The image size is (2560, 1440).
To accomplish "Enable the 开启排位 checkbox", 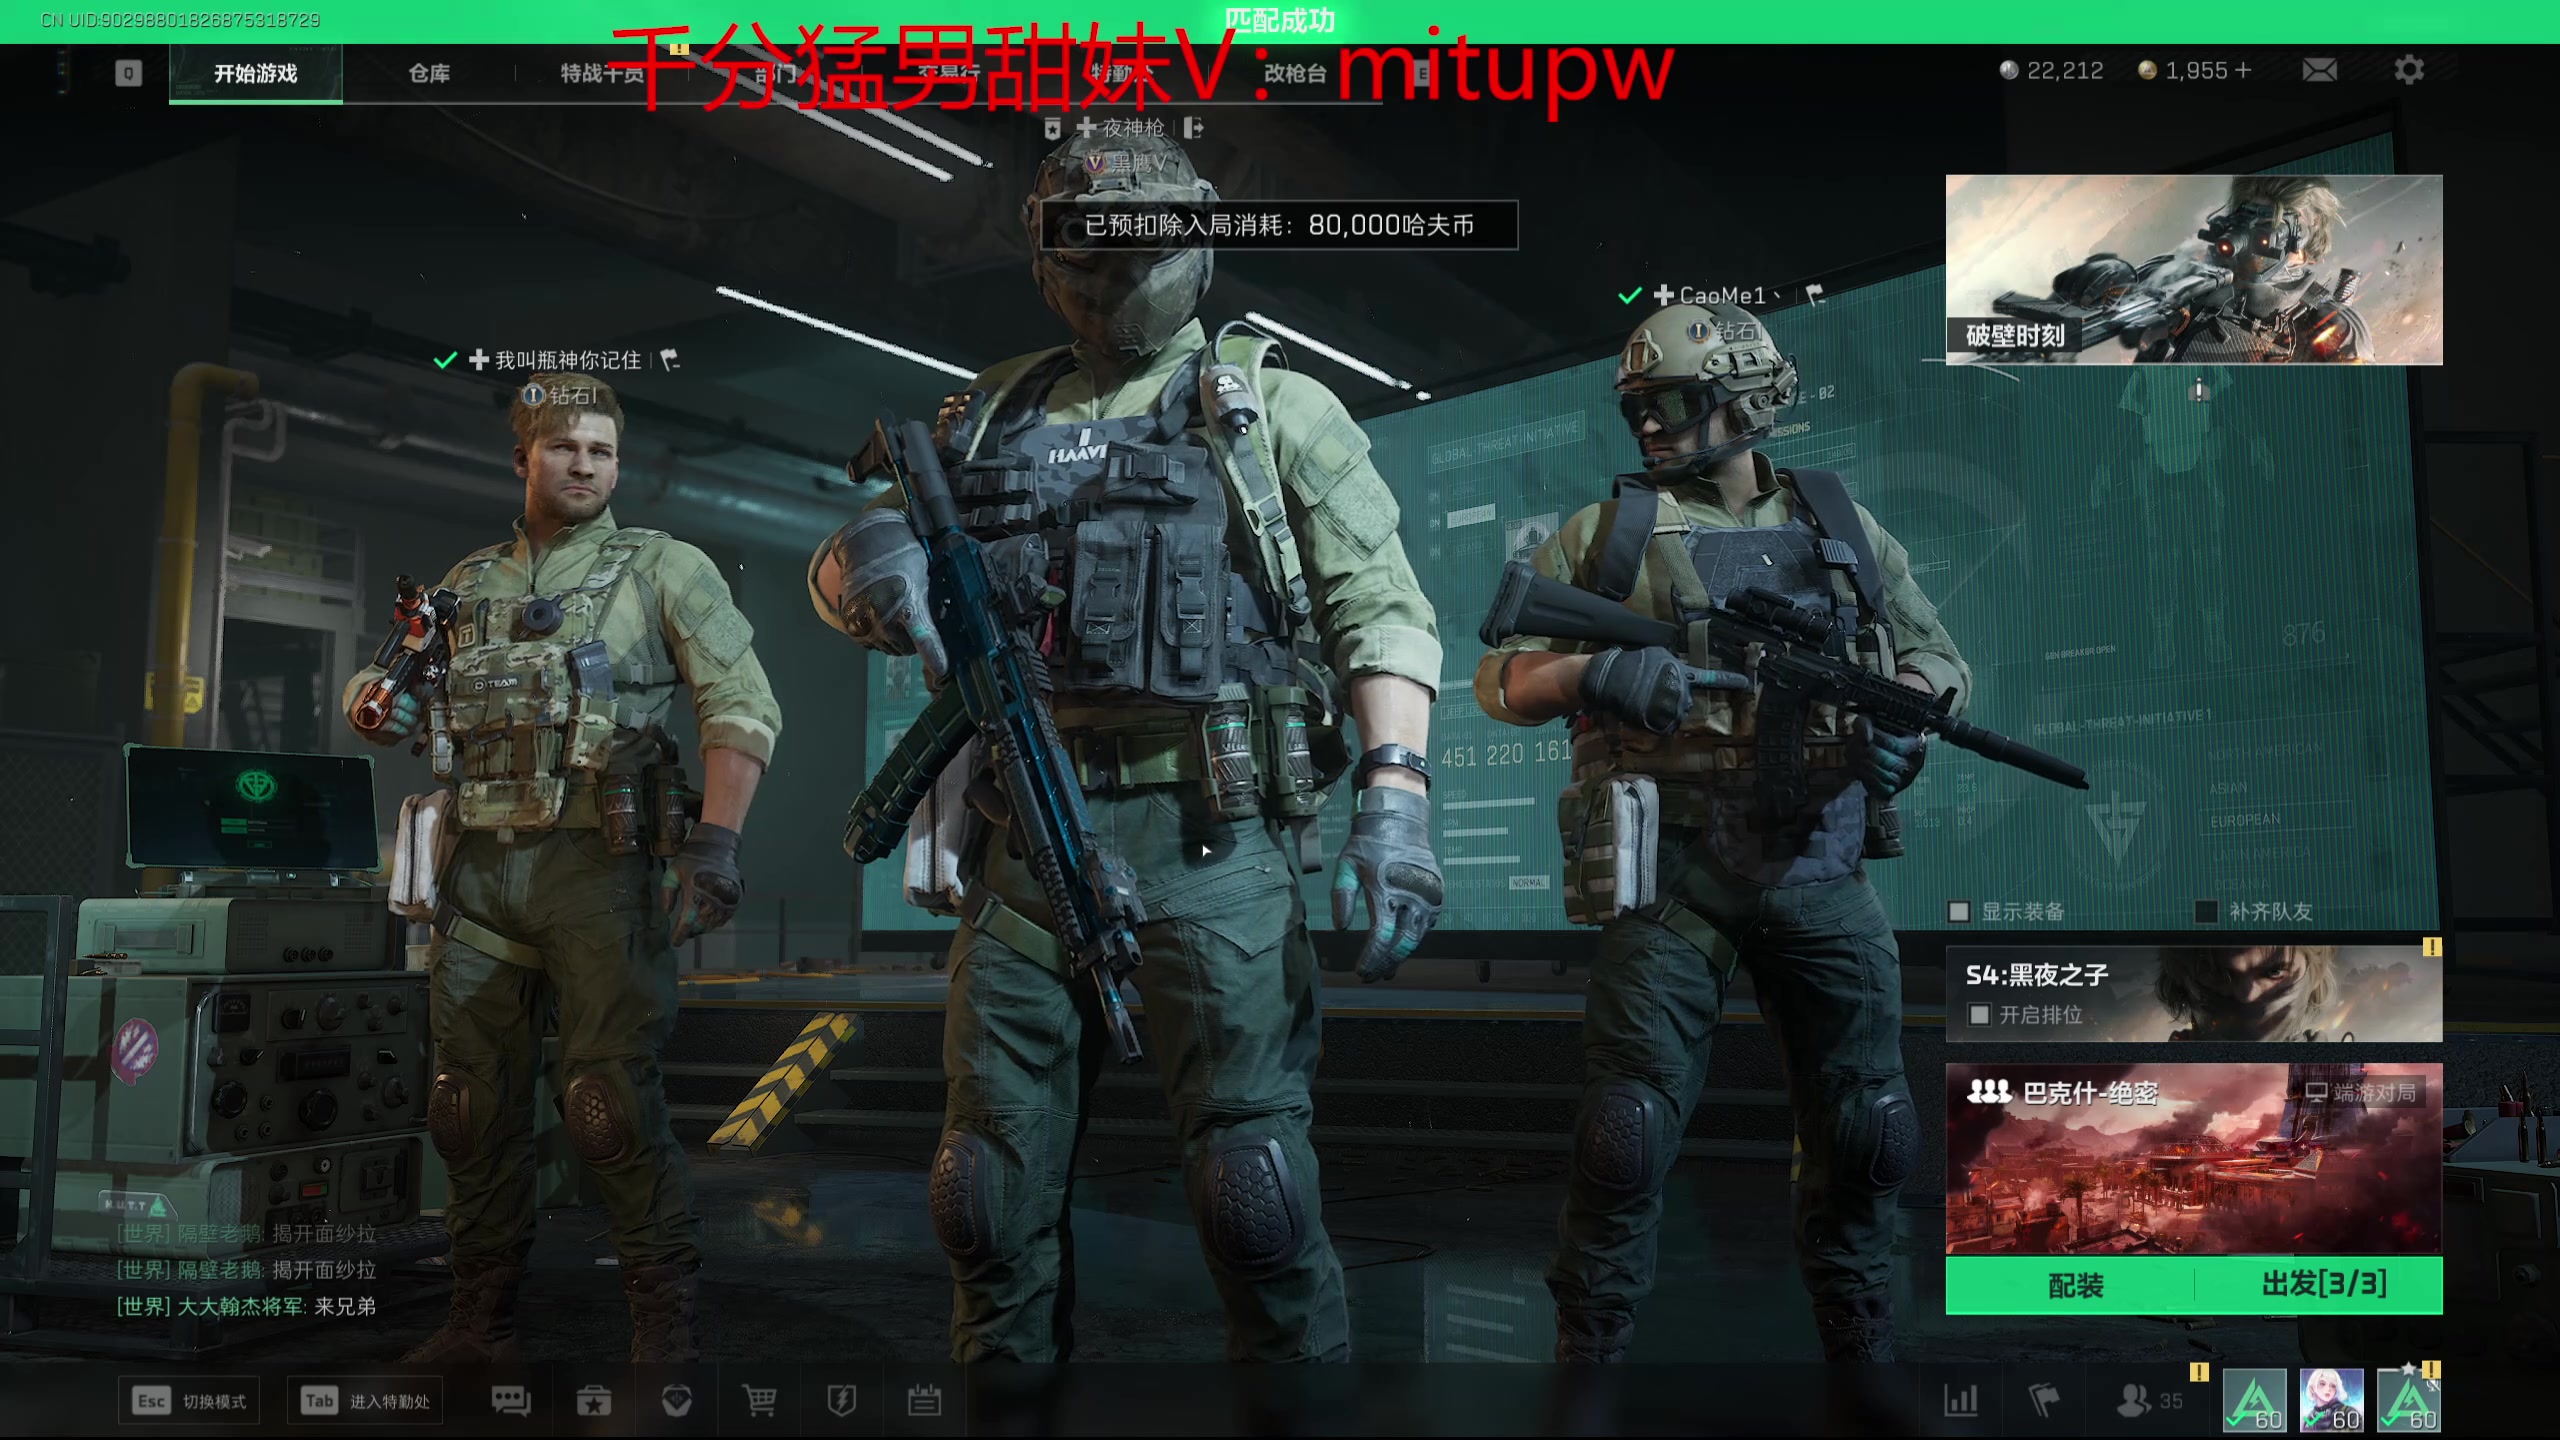I will [x=1978, y=1015].
